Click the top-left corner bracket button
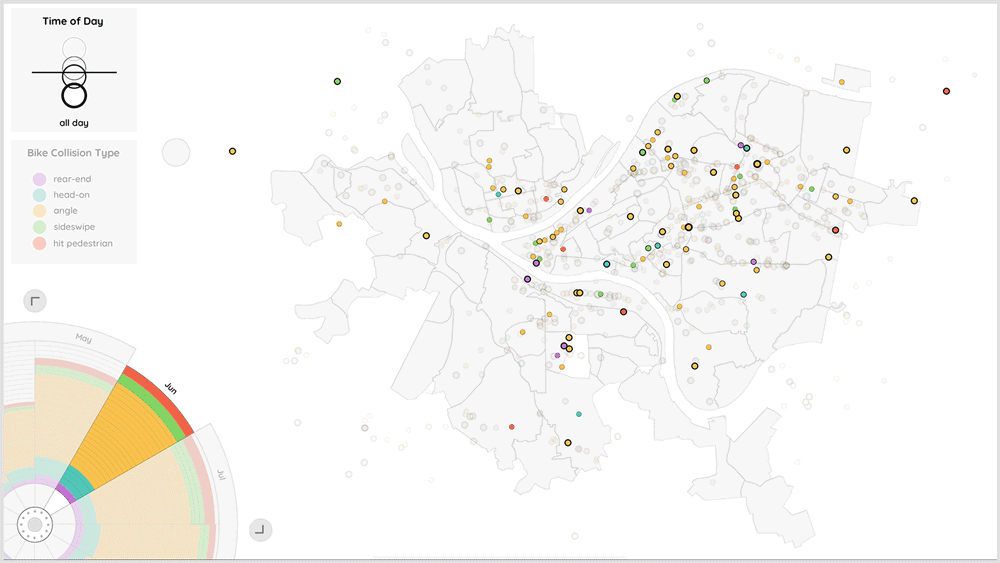The height and width of the screenshot is (563, 1000). [x=35, y=301]
